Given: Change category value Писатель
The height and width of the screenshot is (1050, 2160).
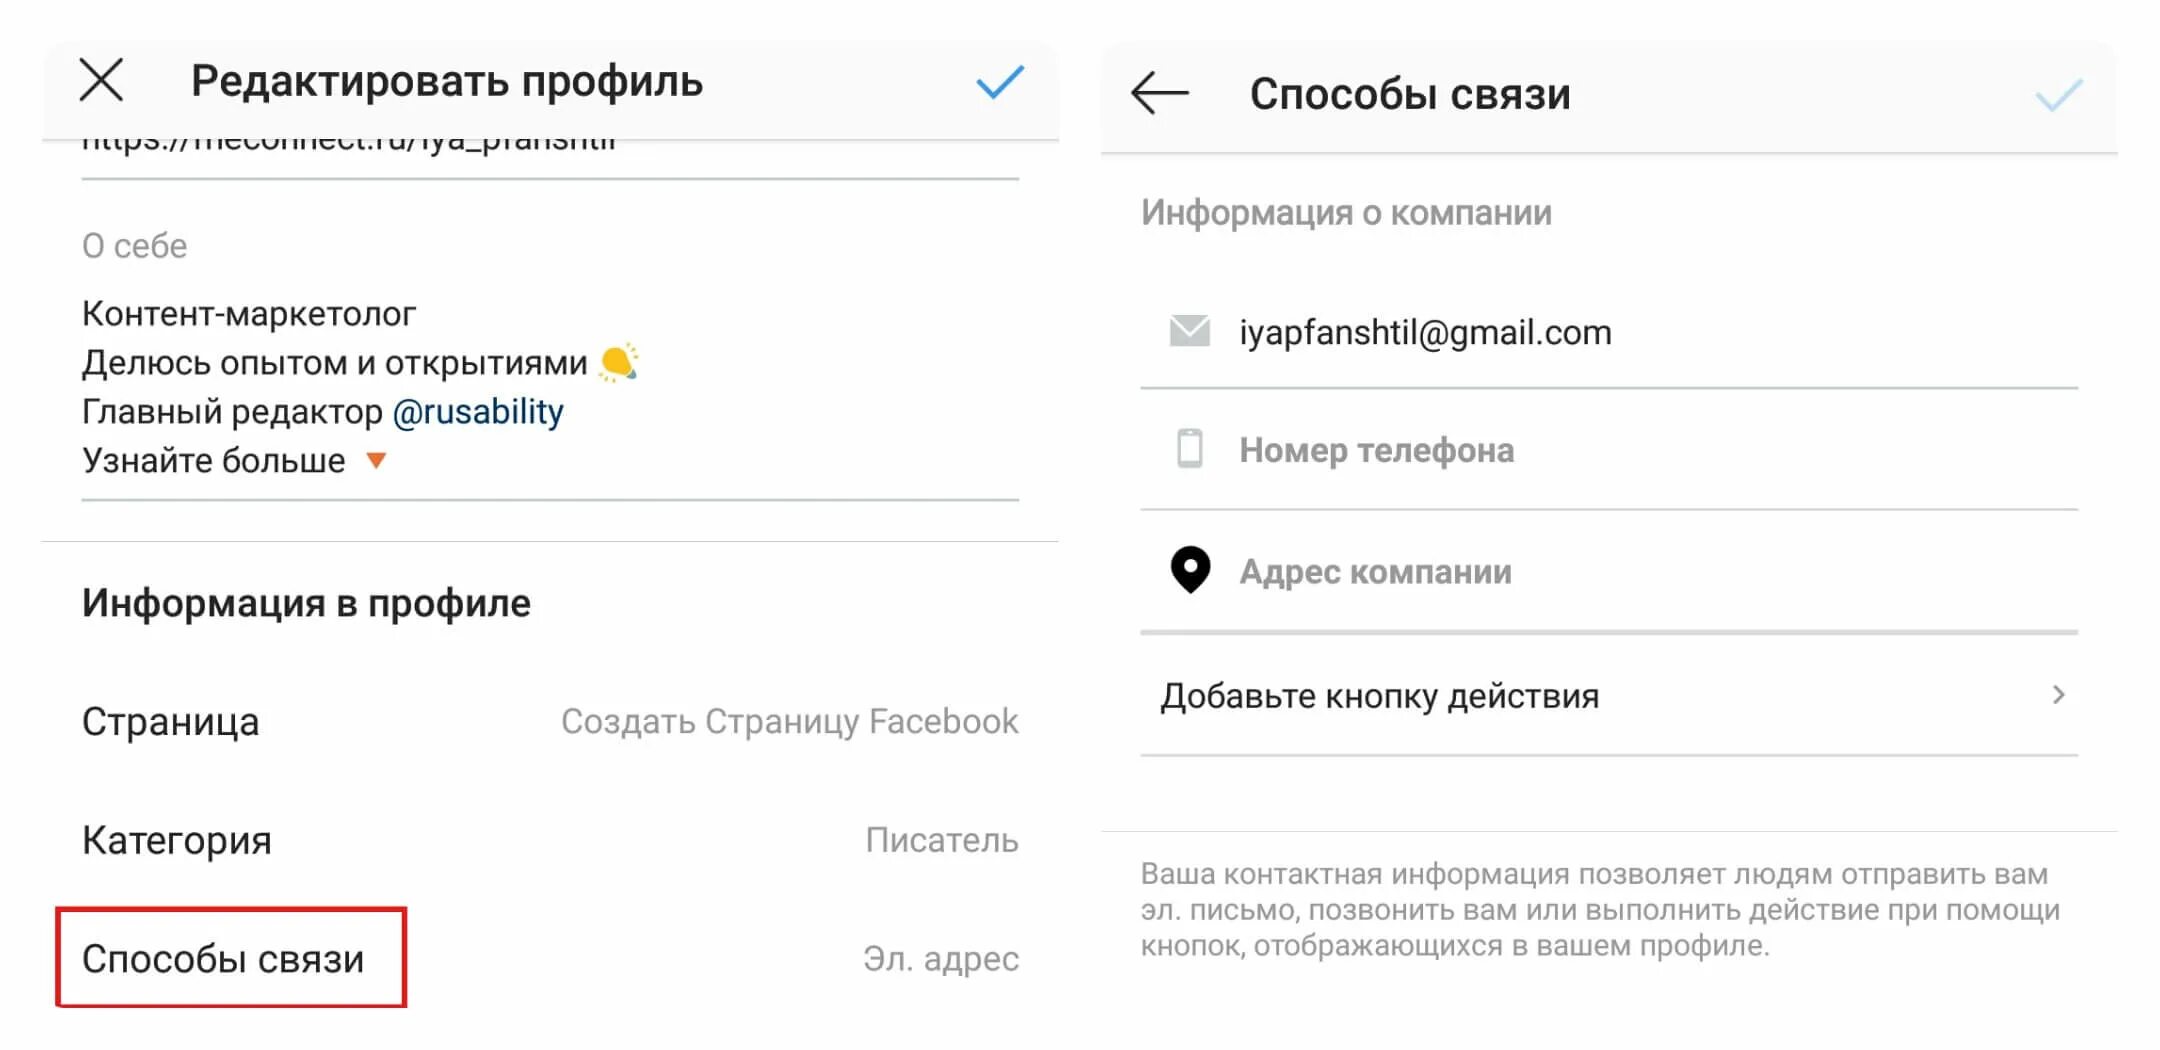Looking at the screenshot, I should click(x=942, y=840).
